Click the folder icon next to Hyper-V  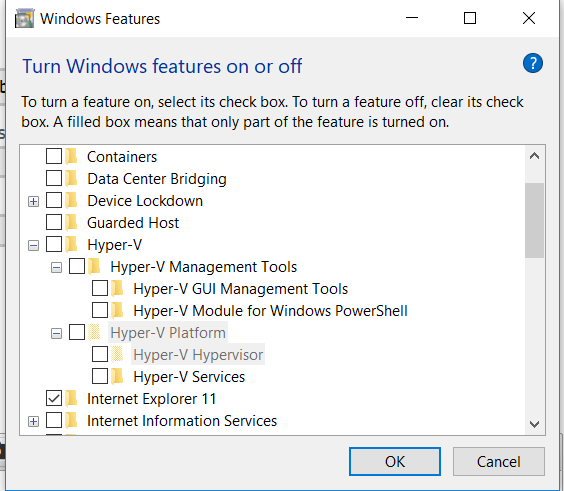72,244
